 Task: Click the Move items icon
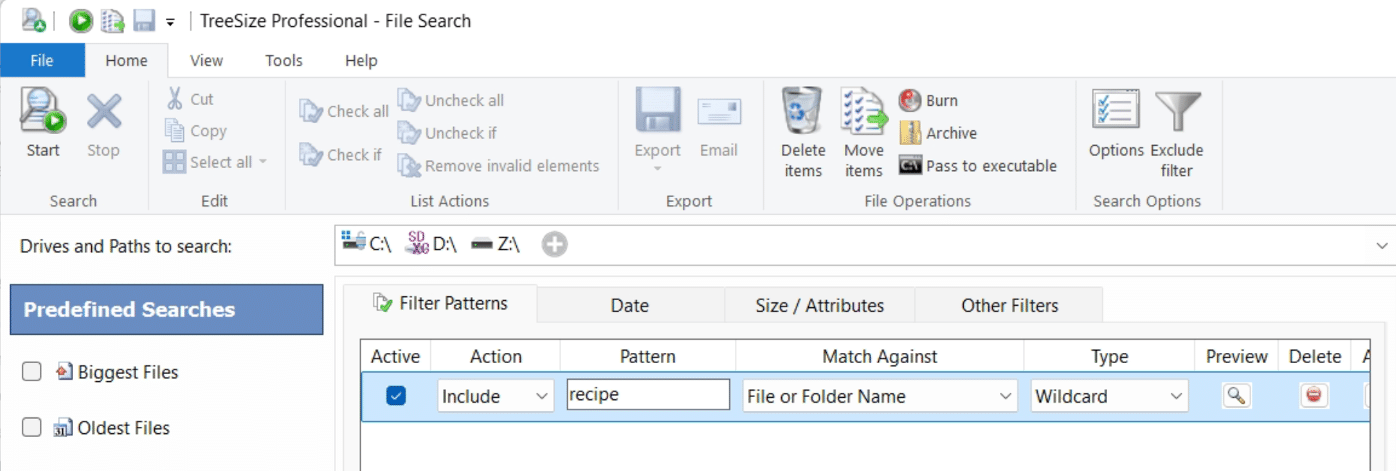863,112
